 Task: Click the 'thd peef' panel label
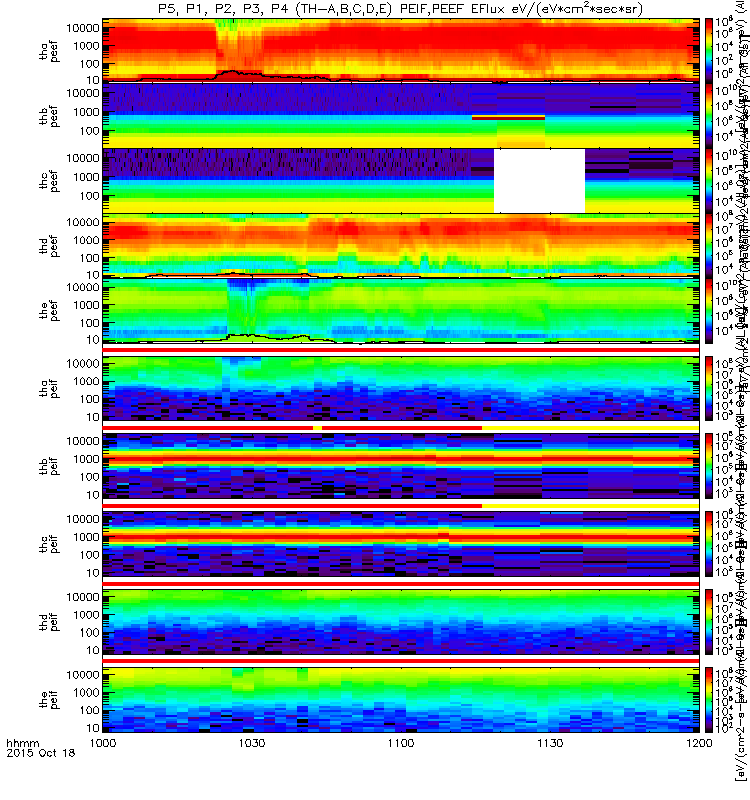[49, 246]
